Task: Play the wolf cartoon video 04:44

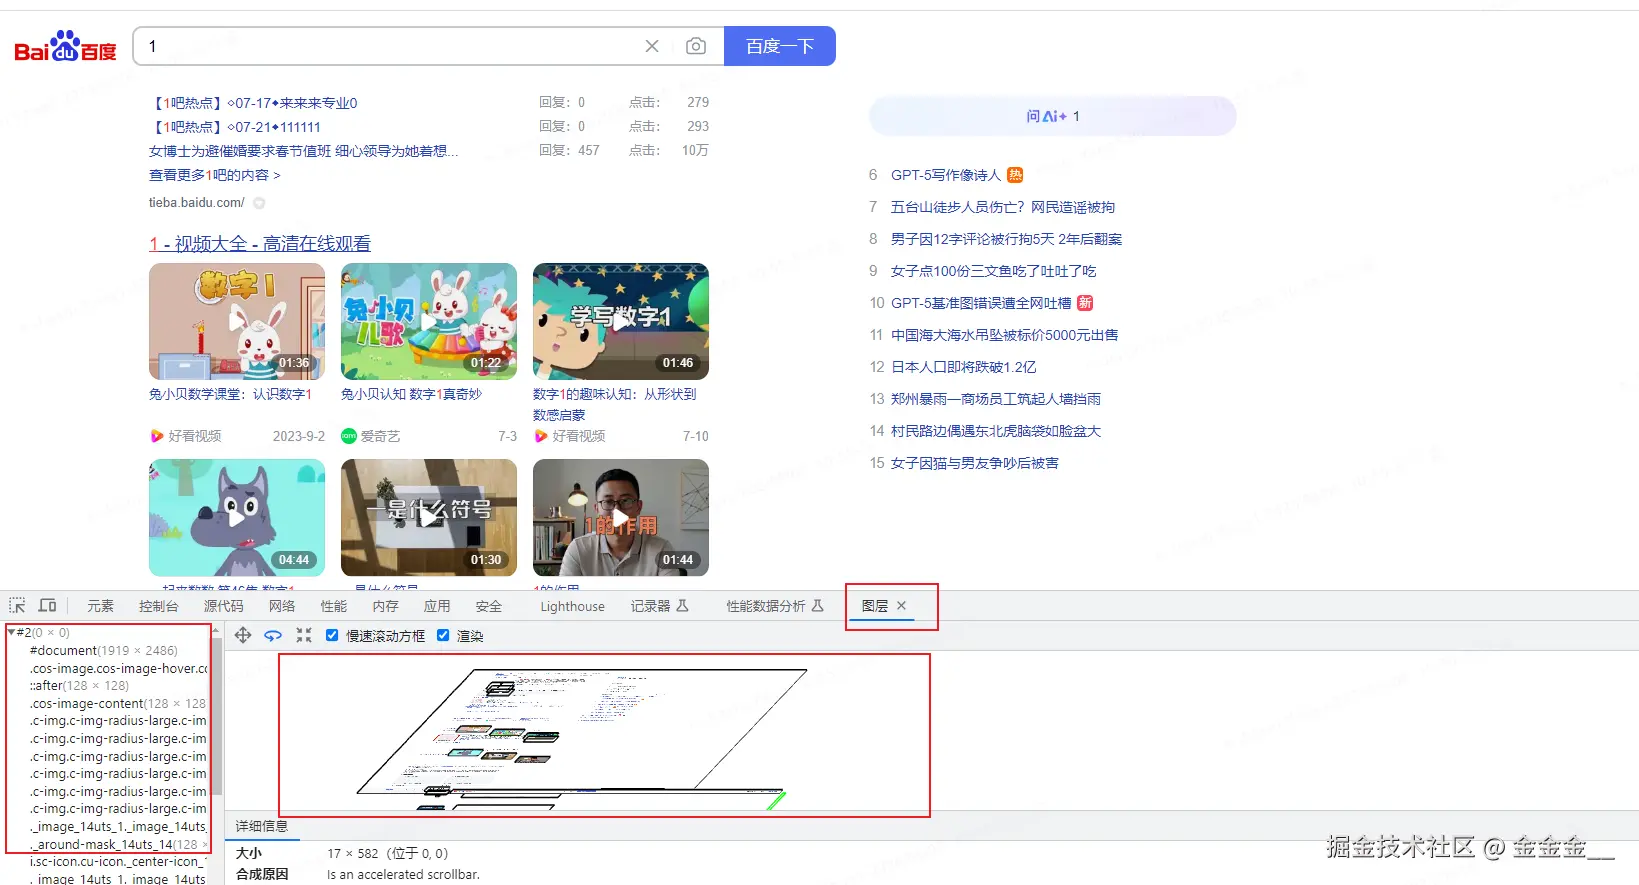Action: (237, 517)
